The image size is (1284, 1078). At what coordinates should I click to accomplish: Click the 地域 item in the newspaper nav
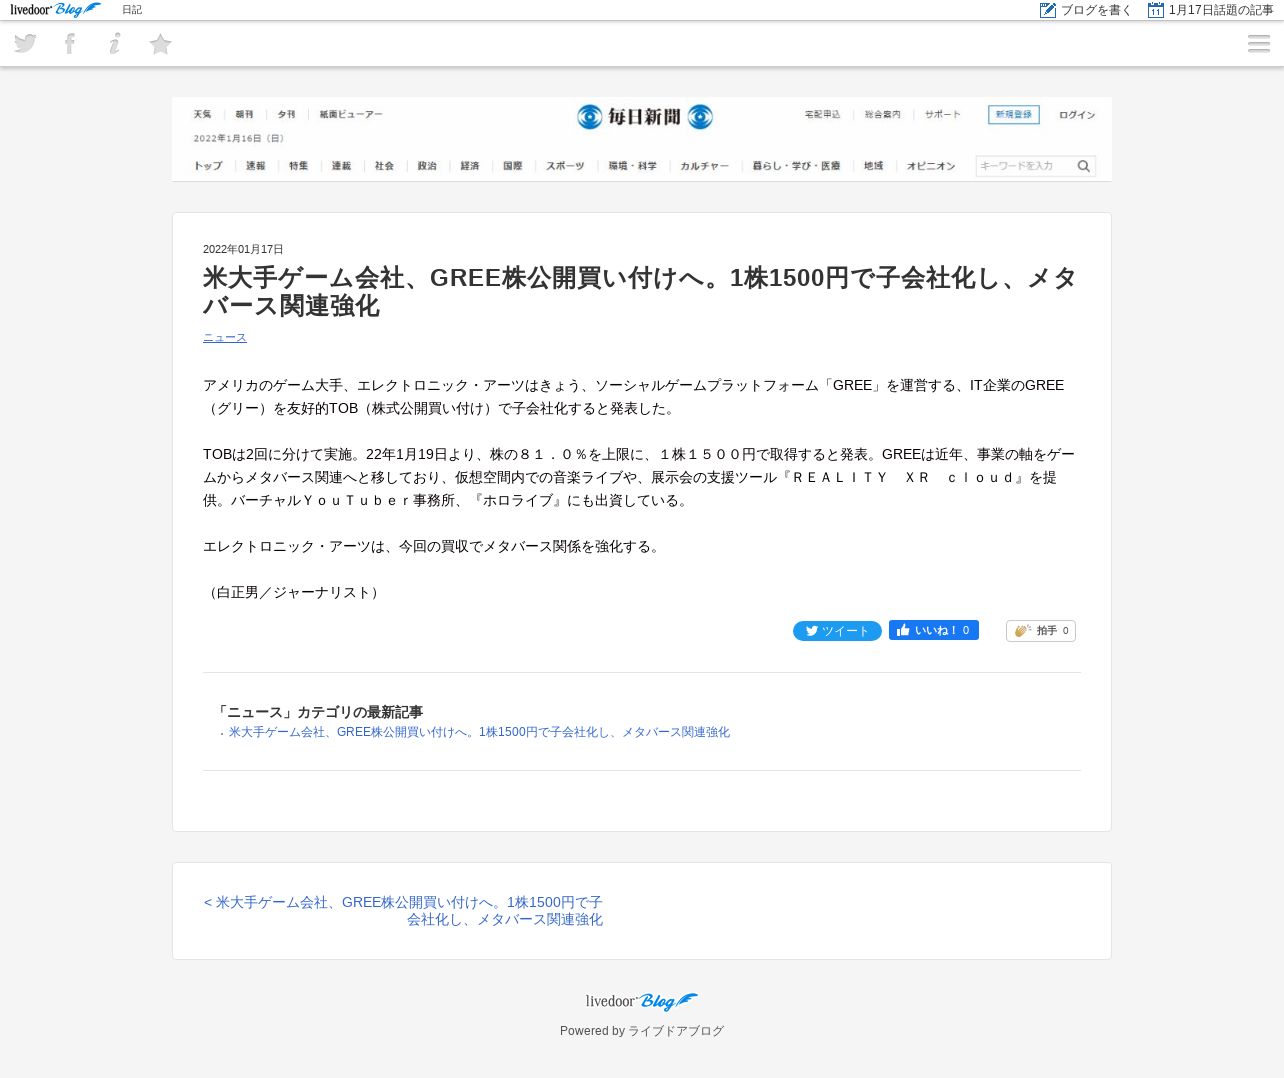tap(874, 166)
